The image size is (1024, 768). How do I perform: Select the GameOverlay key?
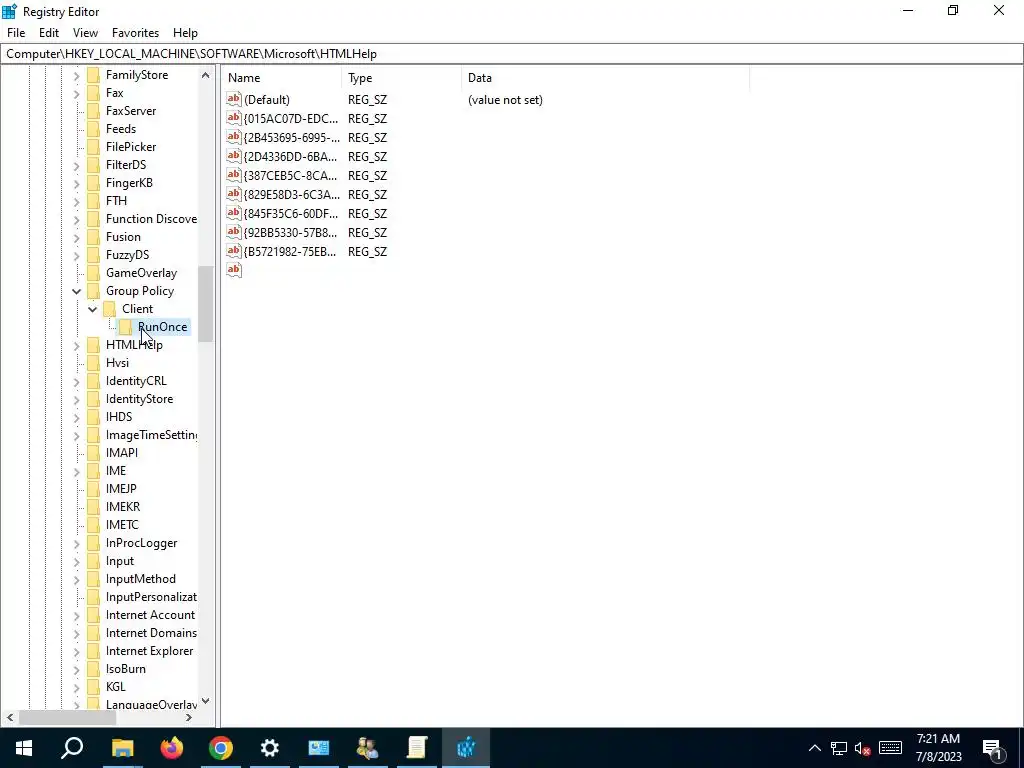click(141, 272)
